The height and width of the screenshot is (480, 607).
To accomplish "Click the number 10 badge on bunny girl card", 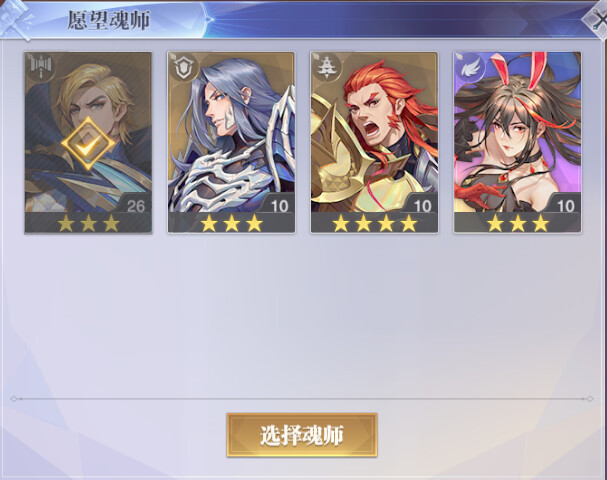I will tap(566, 206).
